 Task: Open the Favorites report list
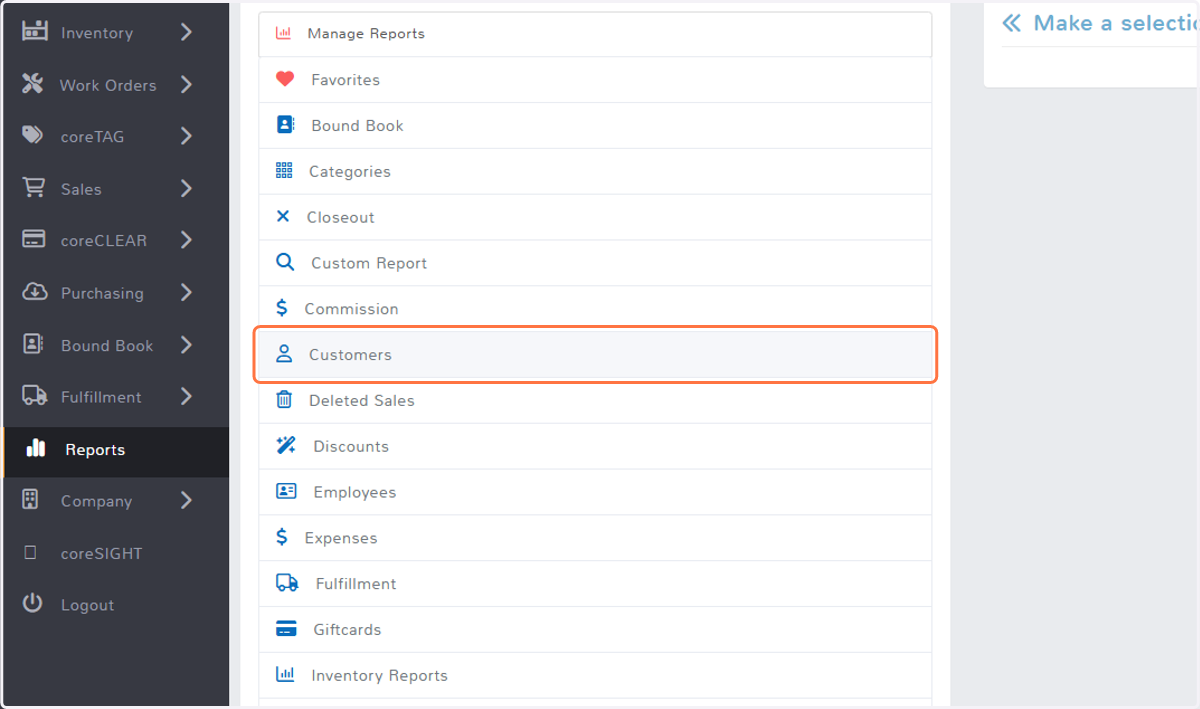[x=595, y=79]
